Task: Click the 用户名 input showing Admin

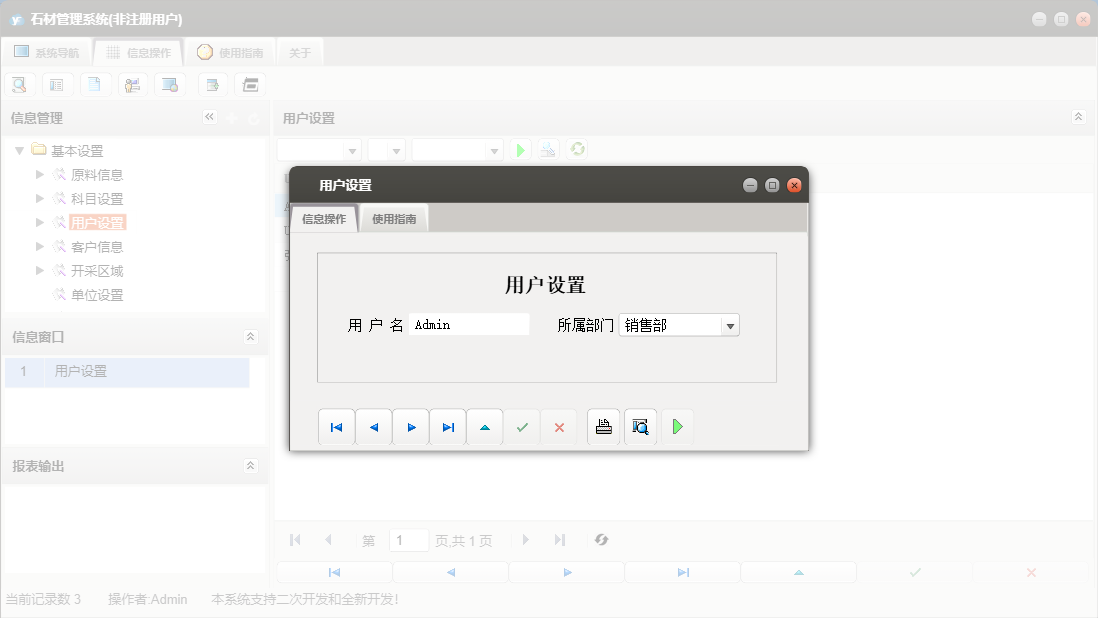Action: coord(468,324)
